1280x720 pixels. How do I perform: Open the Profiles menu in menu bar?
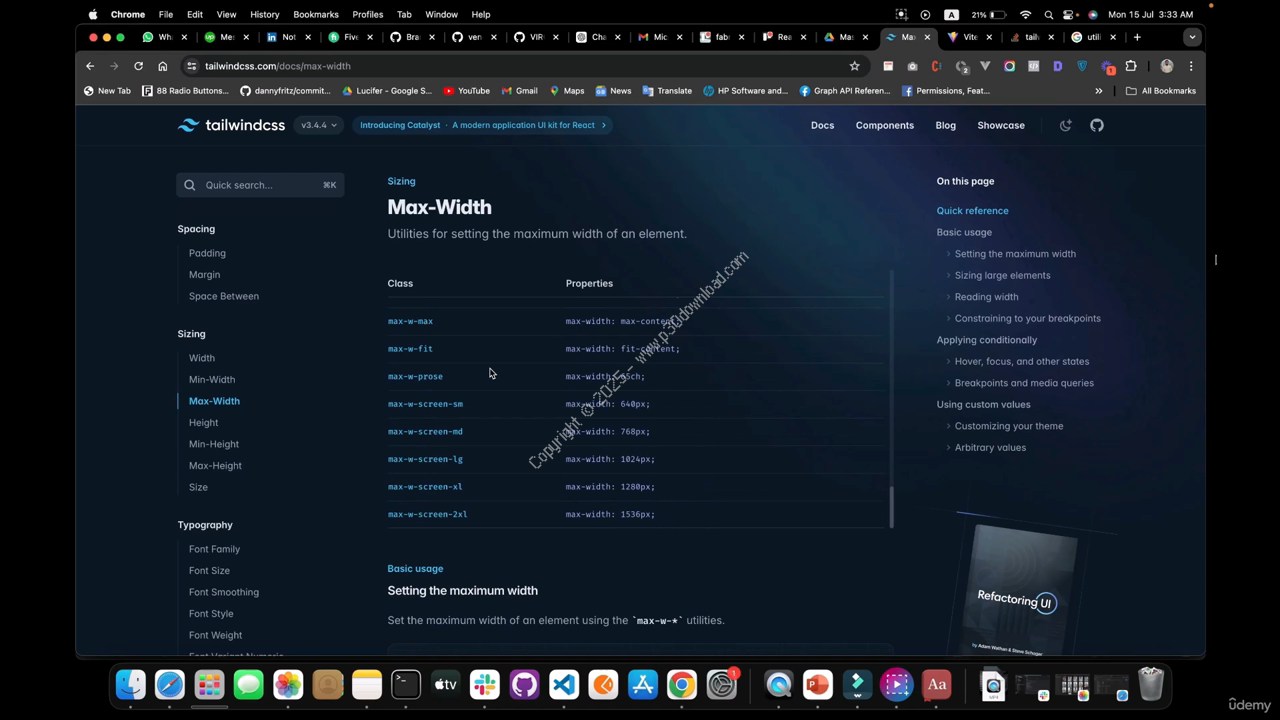click(367, 14)
